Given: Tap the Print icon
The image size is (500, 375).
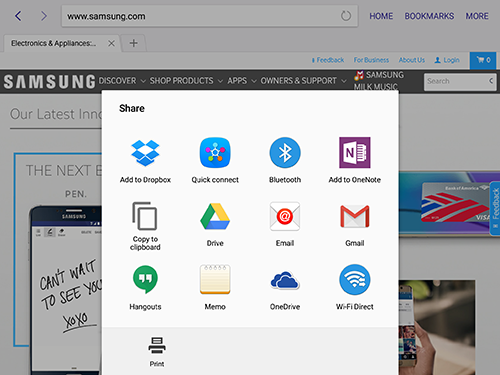Looking at the screenshot, I should (157, 345).
